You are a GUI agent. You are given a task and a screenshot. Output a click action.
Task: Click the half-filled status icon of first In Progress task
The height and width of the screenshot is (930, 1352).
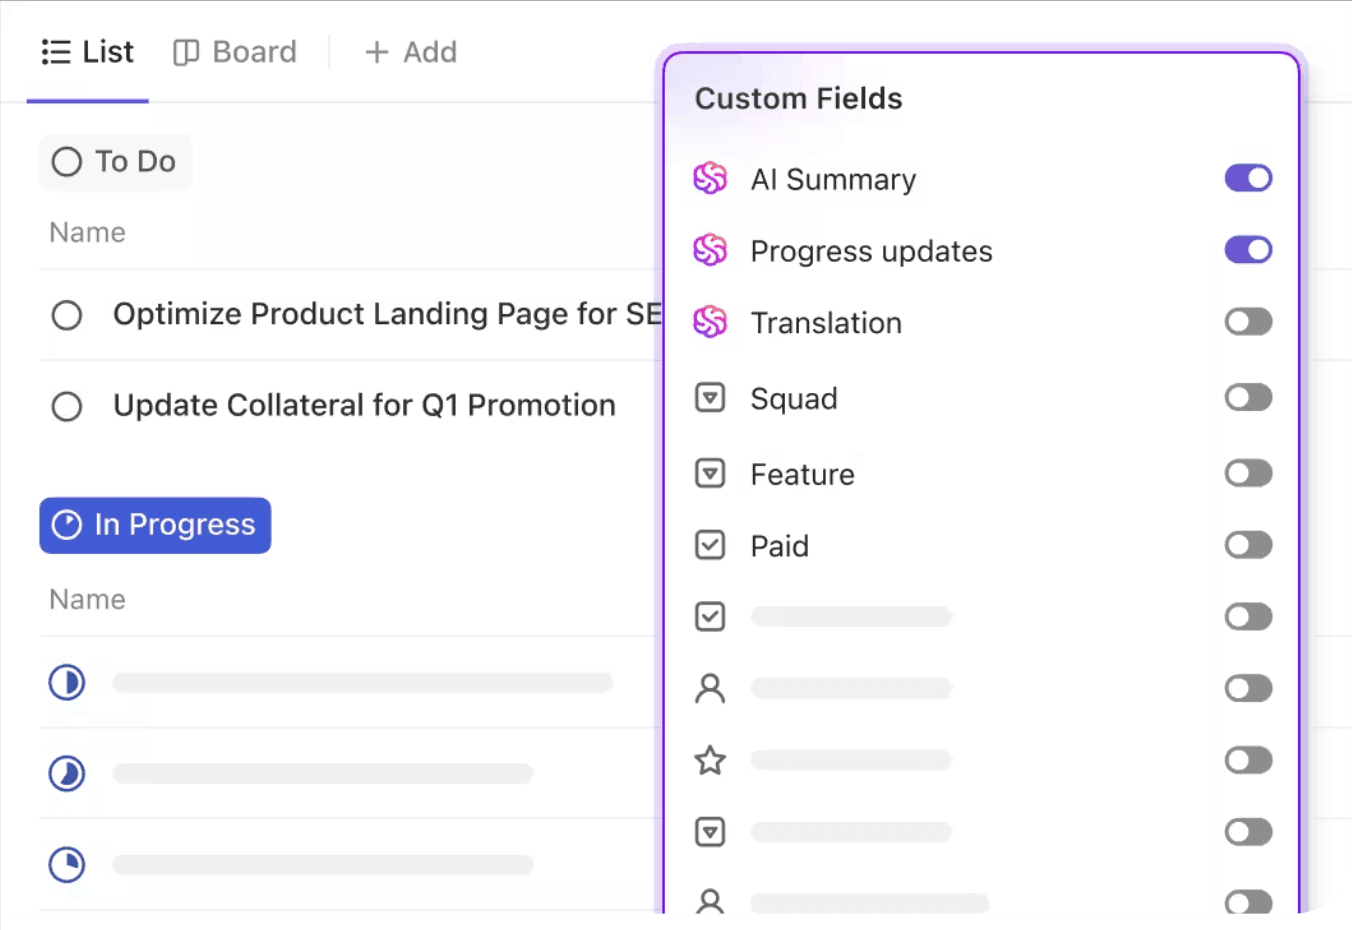click(67, 683)
